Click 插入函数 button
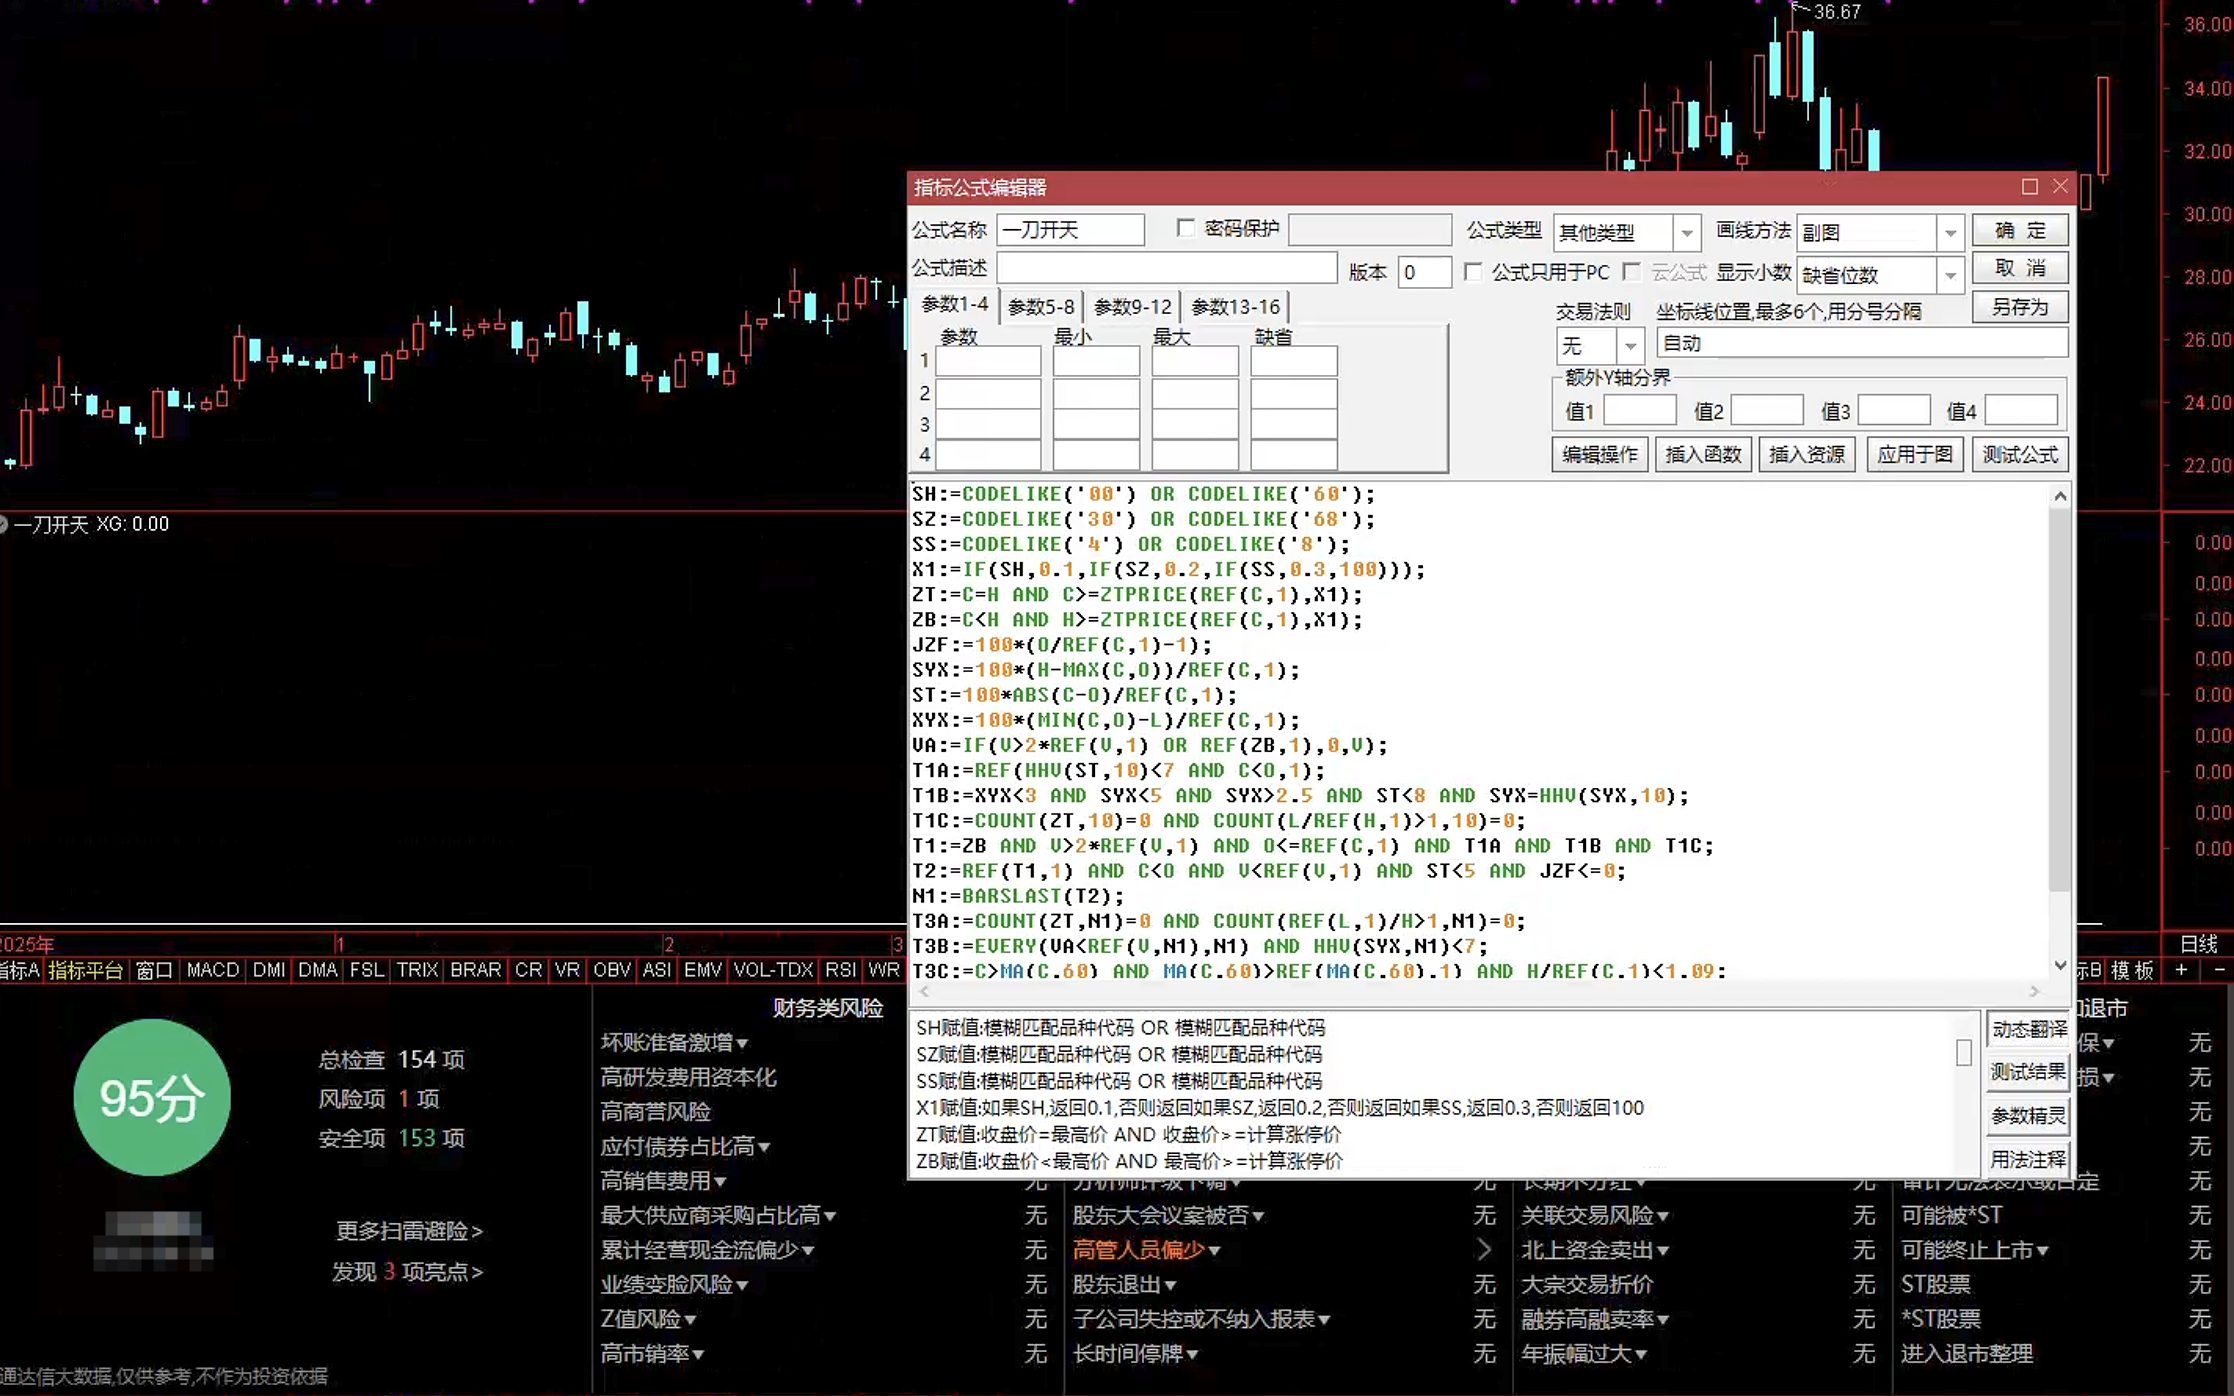Image resolution: width=2234 pixels, height=1396 pixels. (1703, 455)
